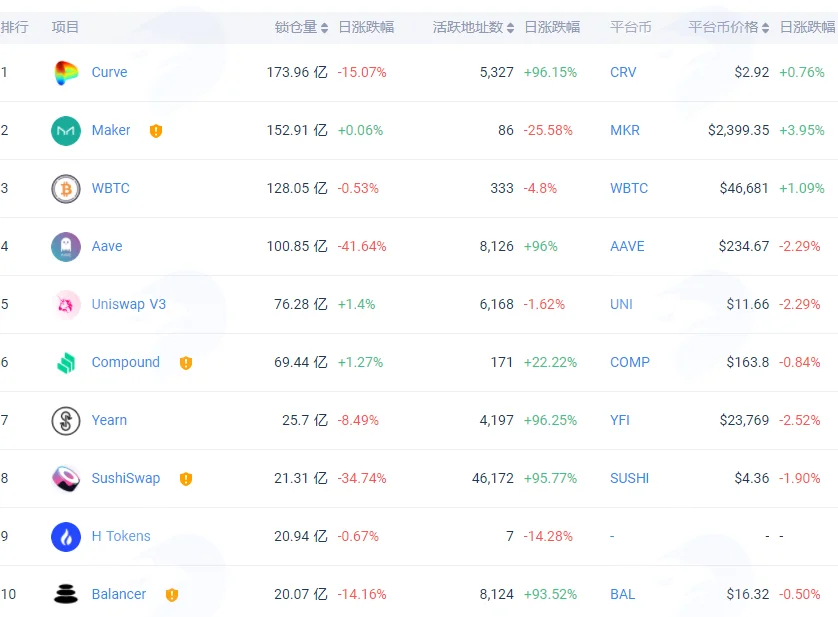
Task: Click the Compound green logo icon
Action: (x=66, y=363)
